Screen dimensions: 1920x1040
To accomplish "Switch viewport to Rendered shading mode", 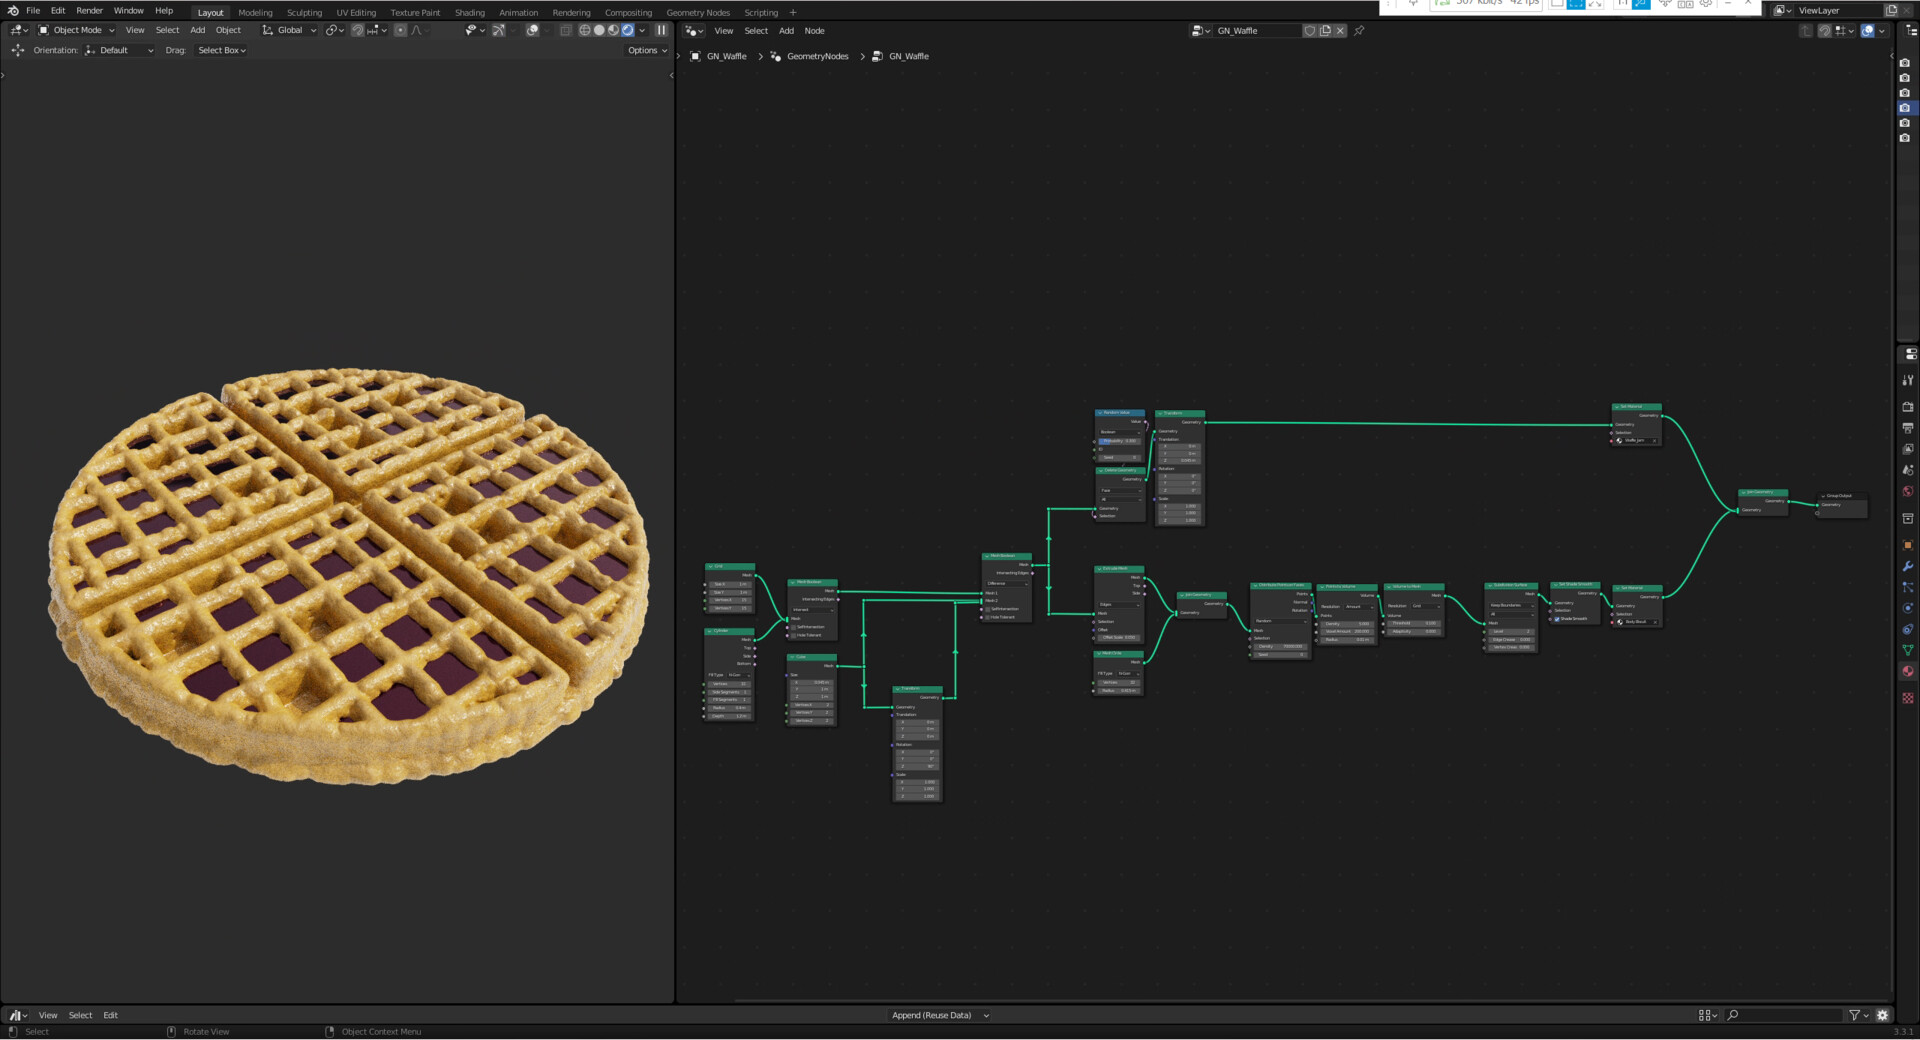I will pyautogui.click(x=627, y=30).
